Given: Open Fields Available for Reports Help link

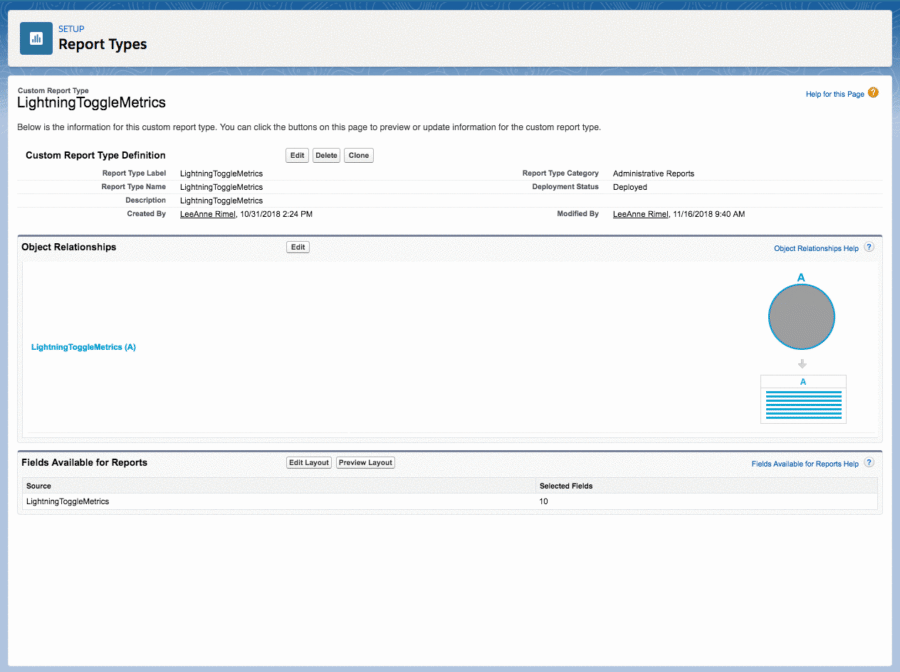Looking at the screenshot, I should click(805, 464).
